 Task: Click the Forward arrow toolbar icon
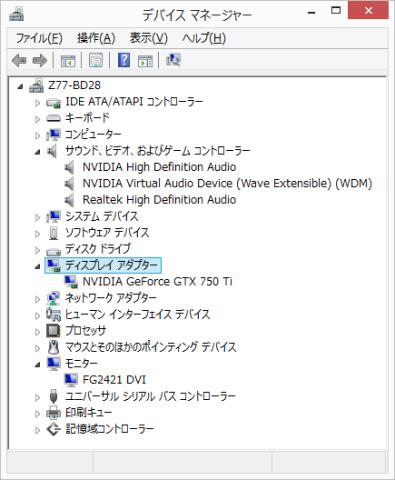click(40, 60)
